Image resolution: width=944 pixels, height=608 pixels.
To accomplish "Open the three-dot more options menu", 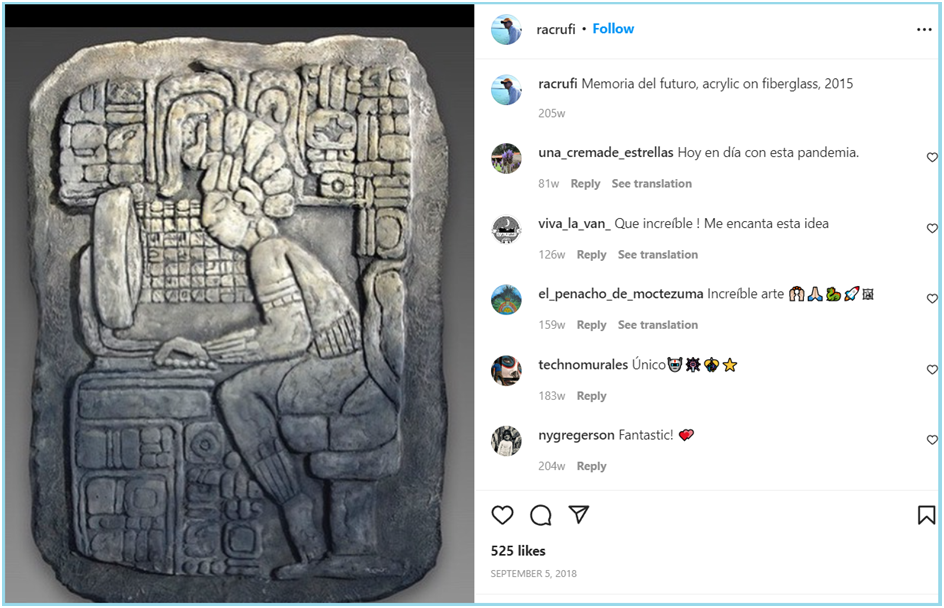I will click(924, 29).
